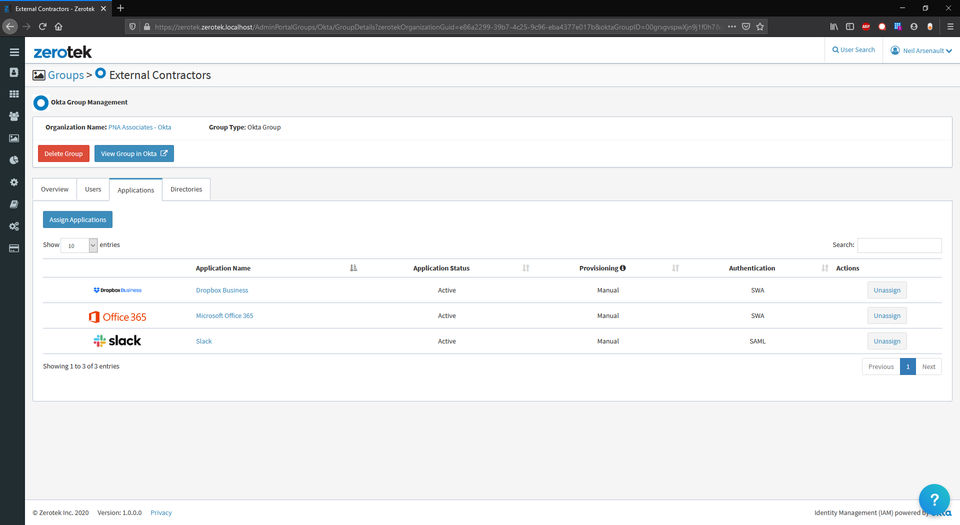Reload the page with refresh icon

pyautogui.click(x=42, y=26)
